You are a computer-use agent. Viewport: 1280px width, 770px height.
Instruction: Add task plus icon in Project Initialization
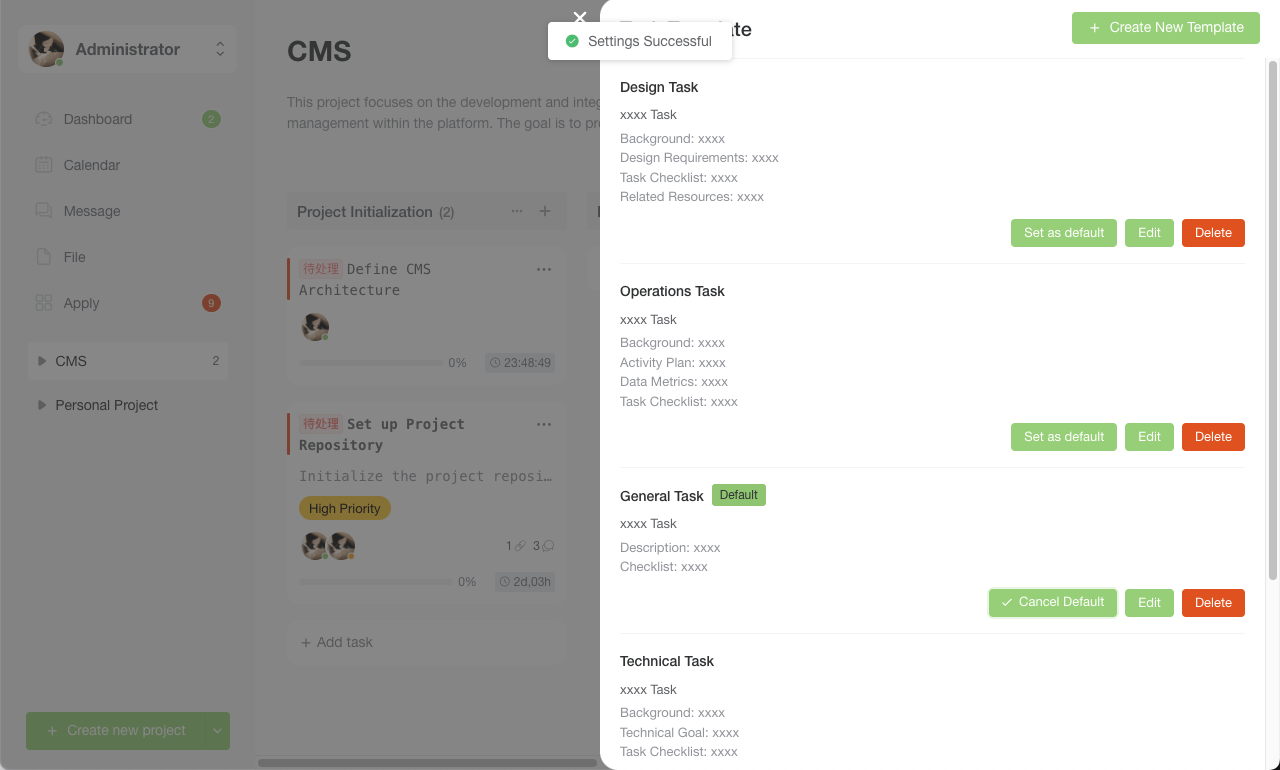[x=545, y=211]
